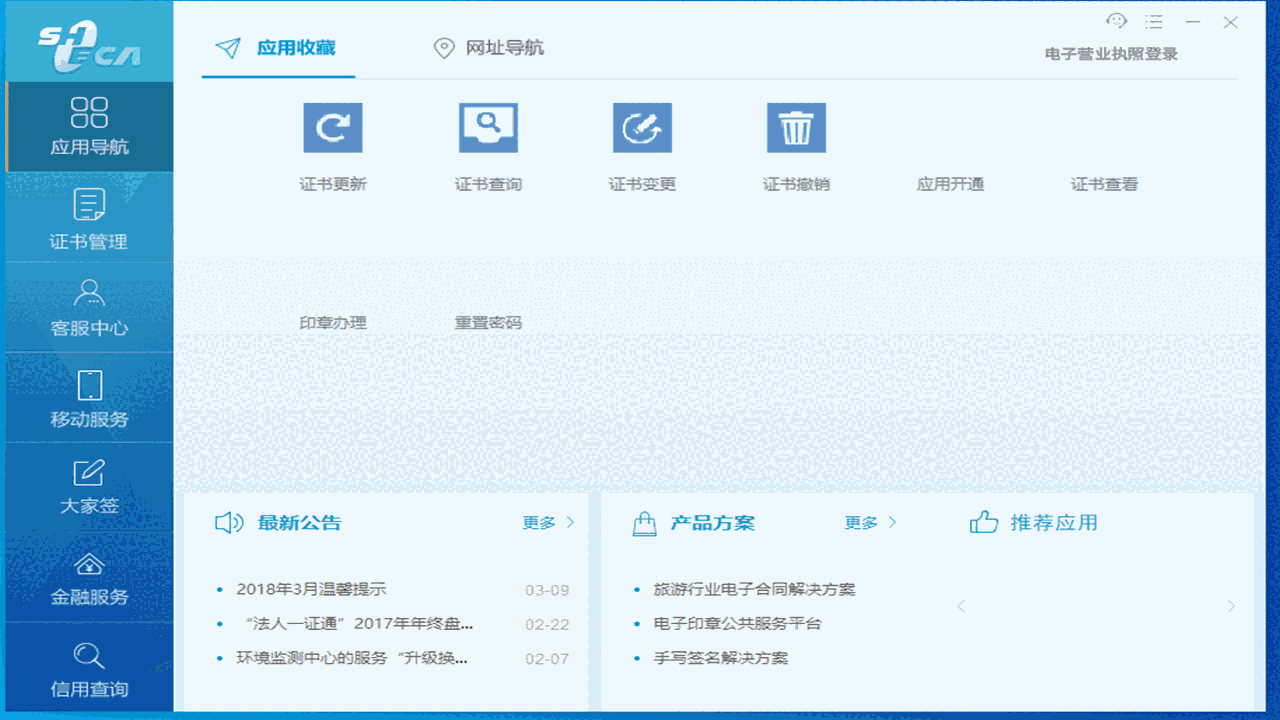Advance 推荐应用 carousel with right arrow
This screenshot has width=1280, height=720.
coord(1230,605)
